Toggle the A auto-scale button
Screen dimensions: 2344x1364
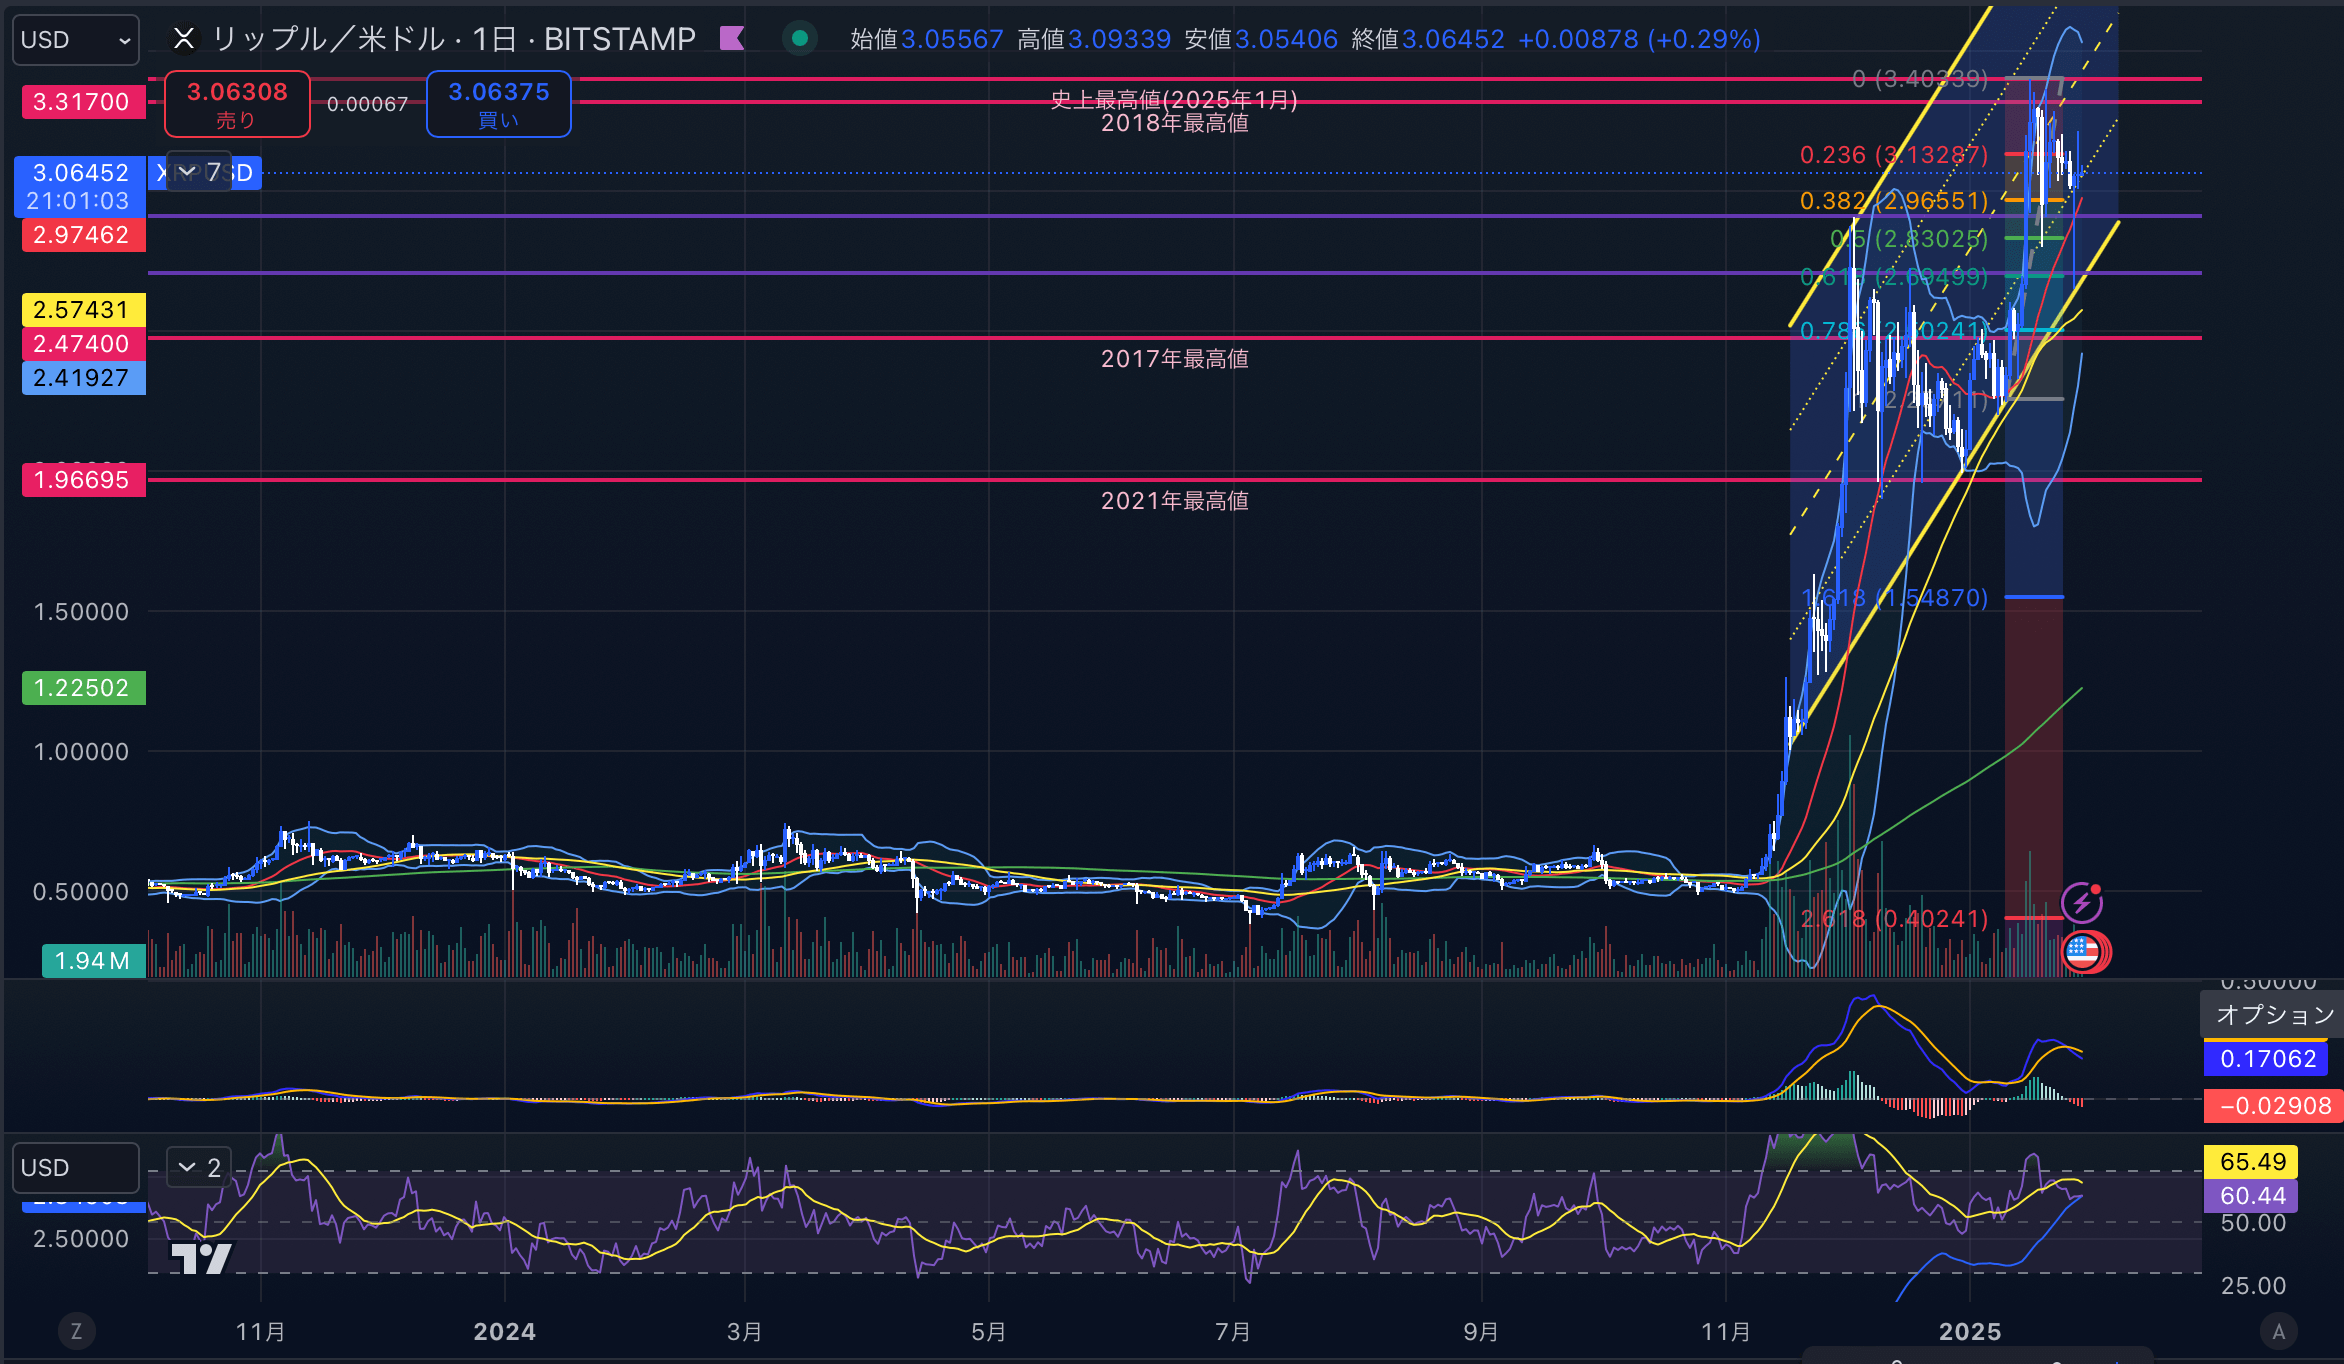pyautogui.click(x=2279, y=1331)
